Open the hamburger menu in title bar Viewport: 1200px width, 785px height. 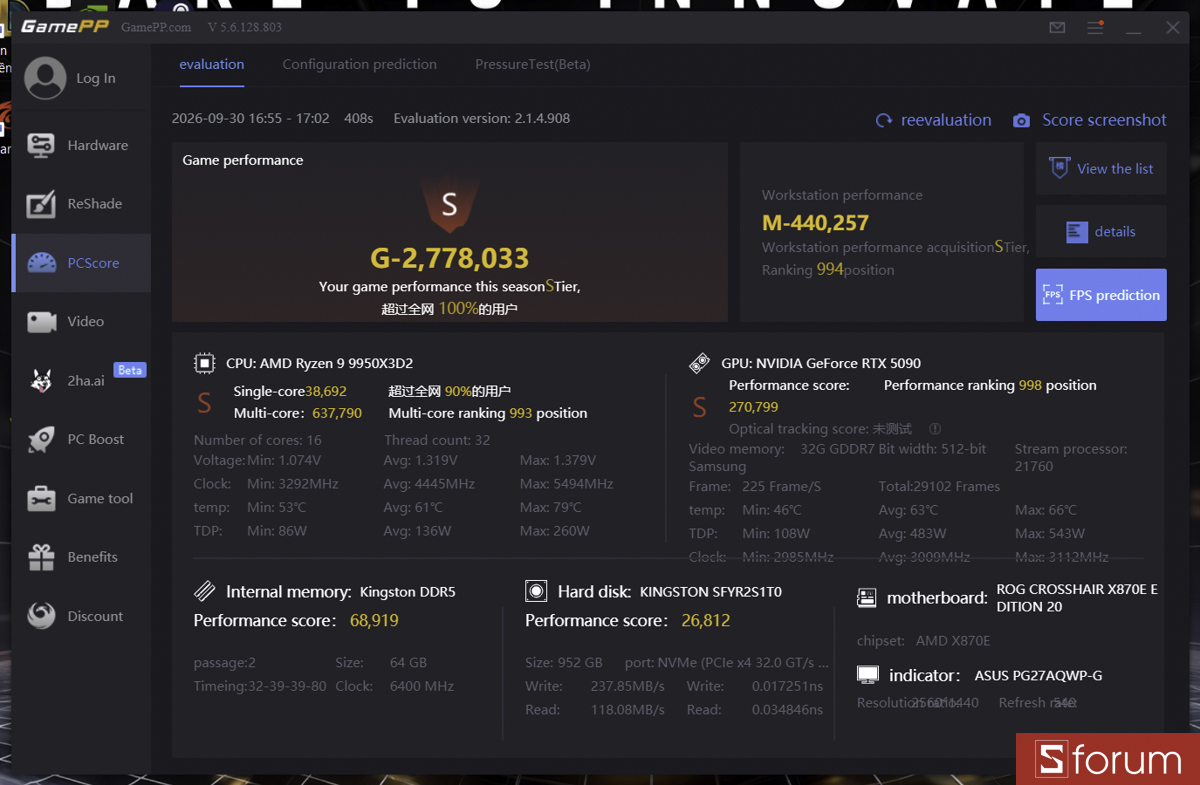(x=1095, y=28)
